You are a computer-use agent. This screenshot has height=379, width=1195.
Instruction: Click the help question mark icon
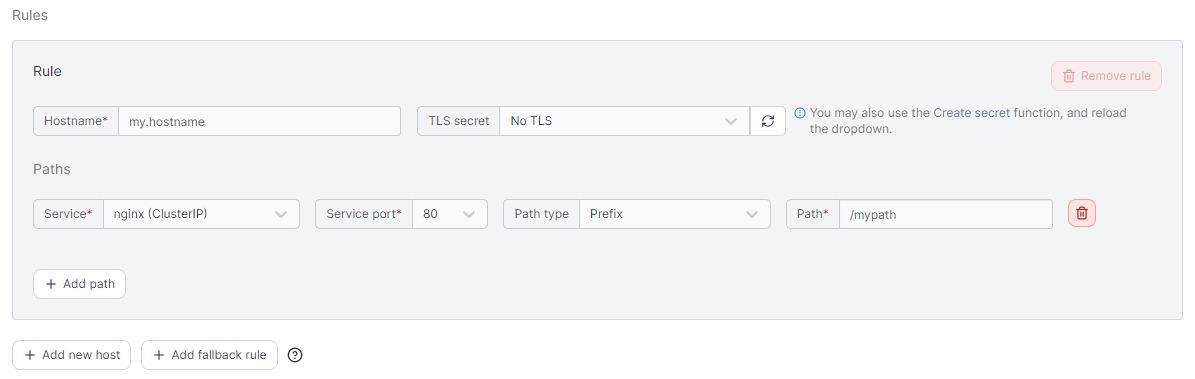(295, 355)
